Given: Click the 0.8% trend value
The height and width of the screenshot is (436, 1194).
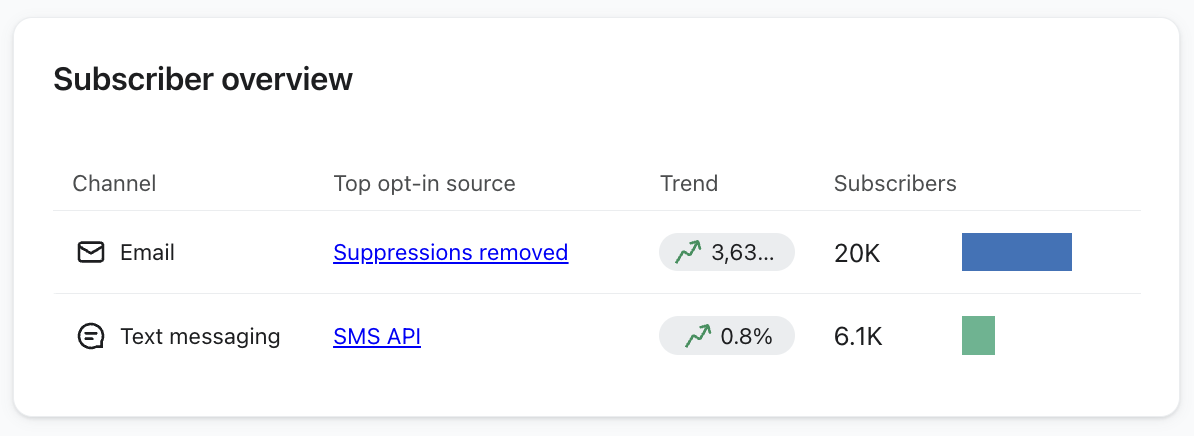Looking at the screenshot, I should pyautogui.click(x=746, y=337).
